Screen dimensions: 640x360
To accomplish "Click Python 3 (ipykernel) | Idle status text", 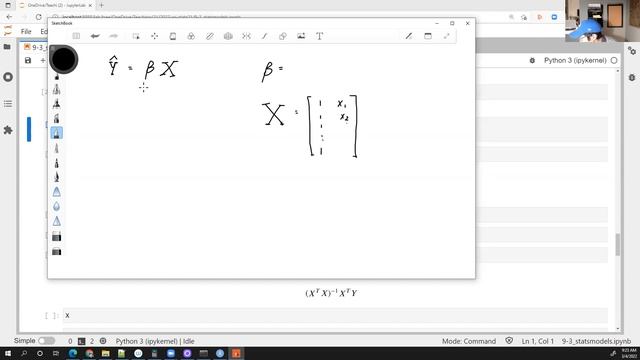I will [155, 341].
